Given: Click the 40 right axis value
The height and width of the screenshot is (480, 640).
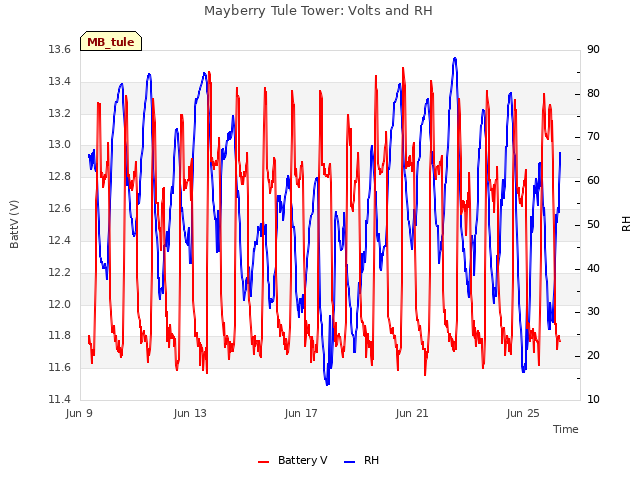Looking at the screenshot, I should (593, 268).
